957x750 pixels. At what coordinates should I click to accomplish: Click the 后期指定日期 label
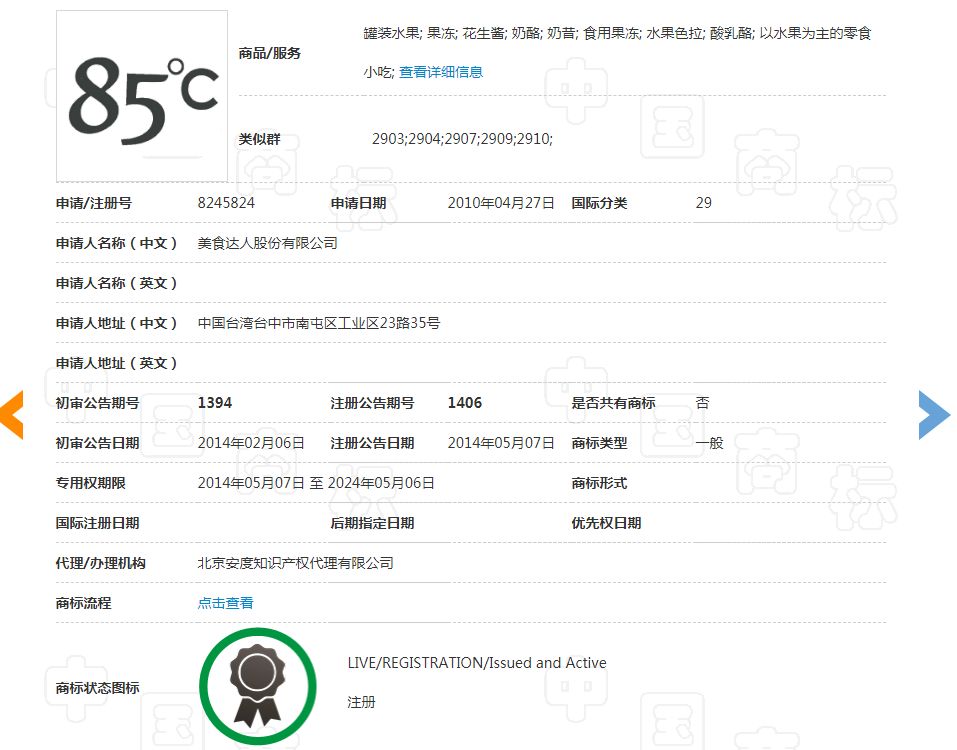point(372,523)
